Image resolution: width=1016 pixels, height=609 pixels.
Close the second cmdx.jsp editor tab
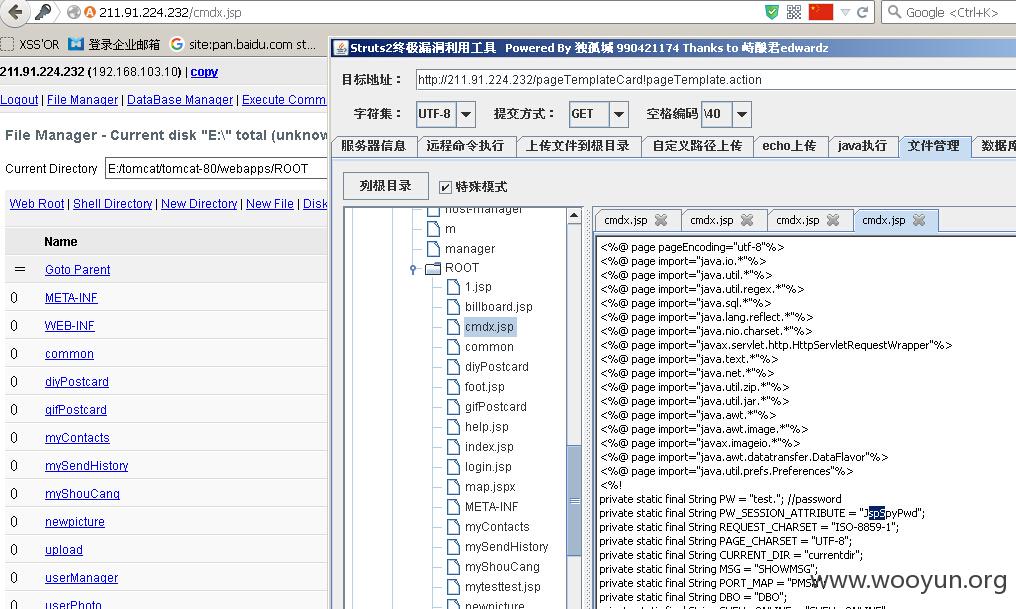747,220
